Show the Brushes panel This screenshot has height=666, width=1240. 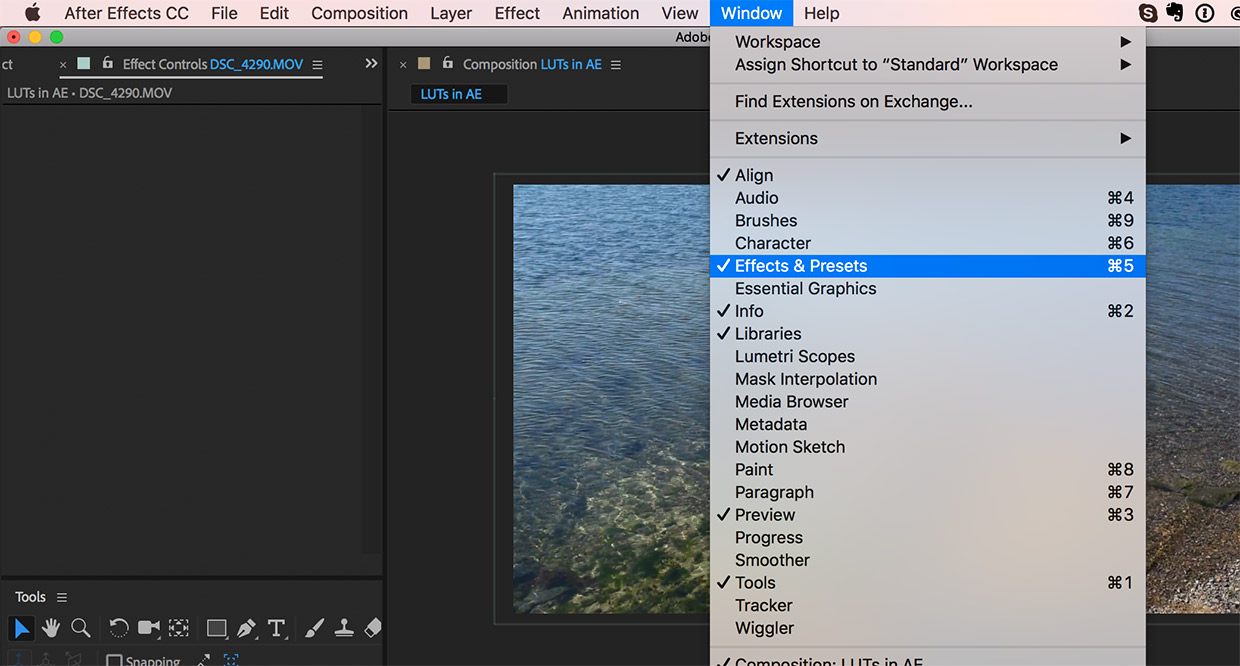[928, 221]
